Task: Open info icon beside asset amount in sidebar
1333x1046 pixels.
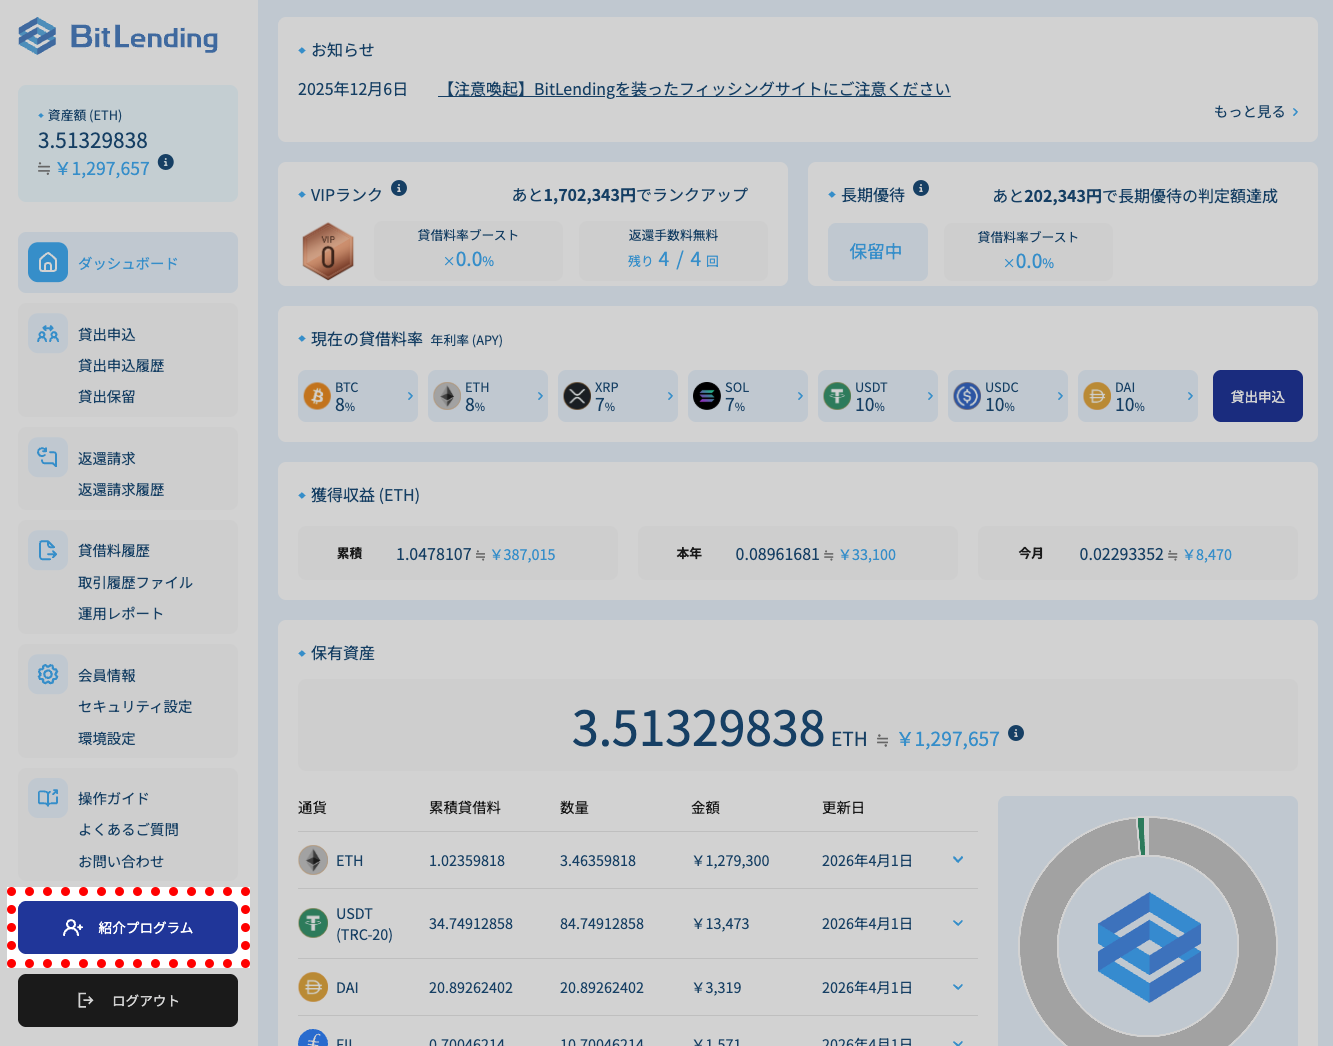Action: click(166, 162)
